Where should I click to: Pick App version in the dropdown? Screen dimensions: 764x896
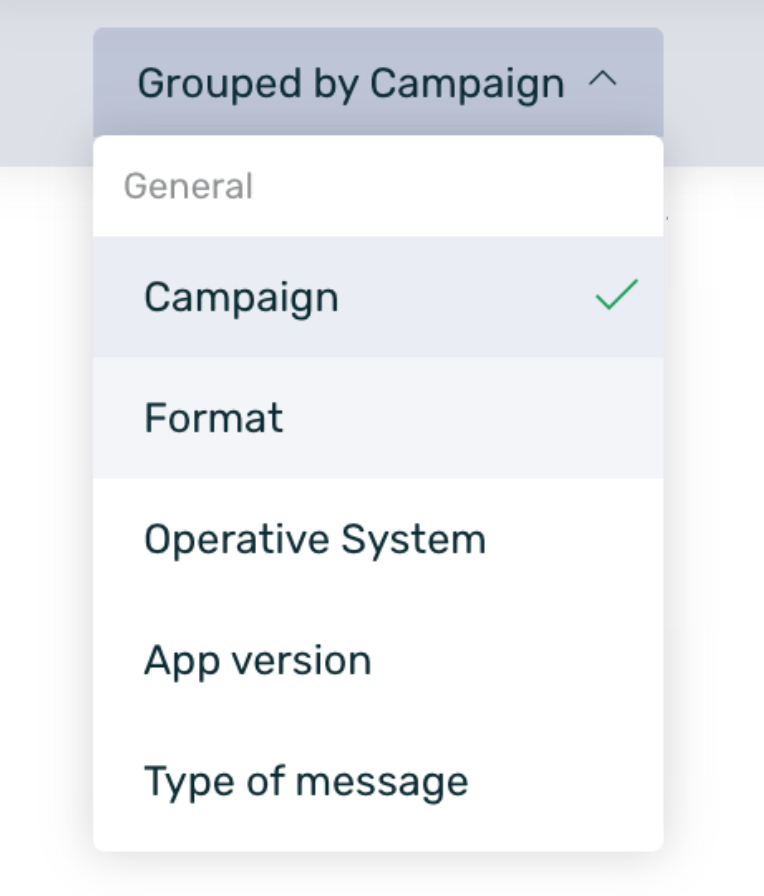click(257, 660)
